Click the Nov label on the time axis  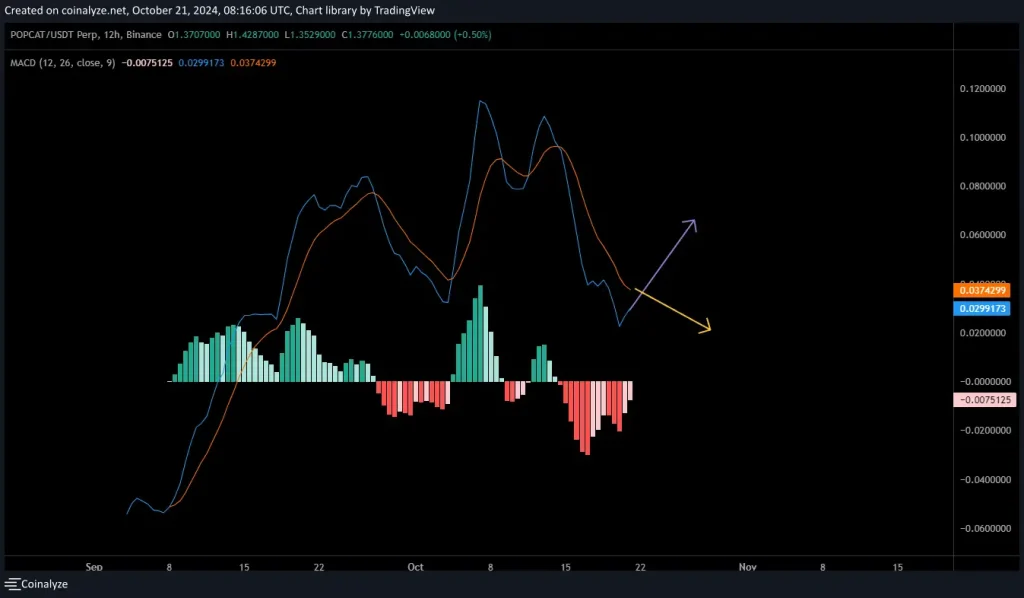747,567
